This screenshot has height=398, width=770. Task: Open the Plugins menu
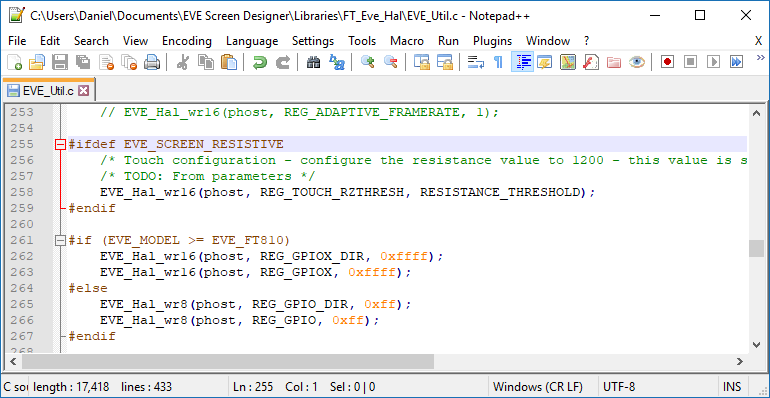click(x=493, y=41)
